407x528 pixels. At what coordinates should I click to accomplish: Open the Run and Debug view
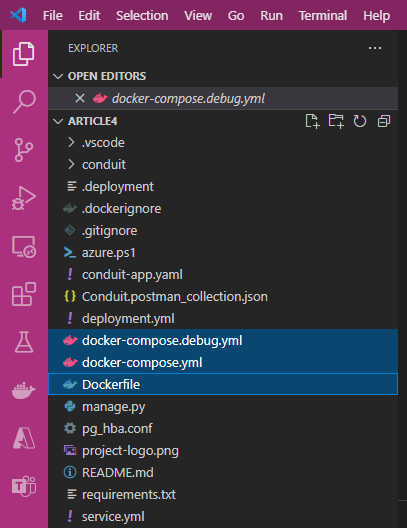(24, 198)
